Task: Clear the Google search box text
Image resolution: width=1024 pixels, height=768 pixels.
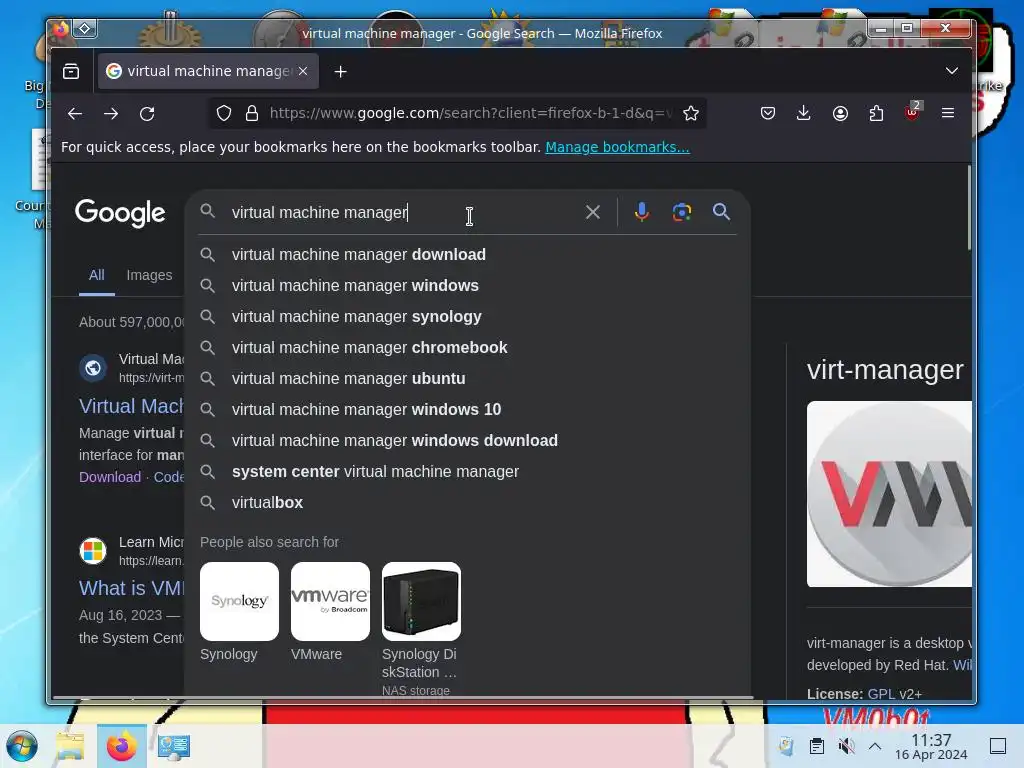Action: (x=592, y=212)
